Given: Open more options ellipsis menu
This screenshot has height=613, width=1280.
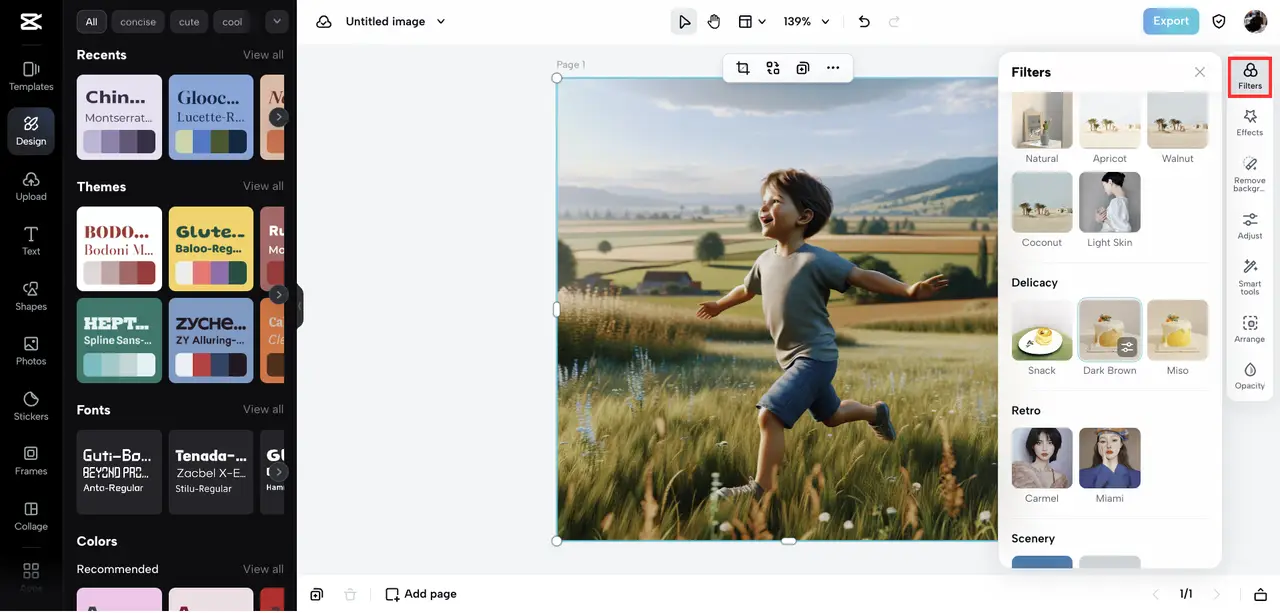Looking at the screenshot, I should coord(833,68).
